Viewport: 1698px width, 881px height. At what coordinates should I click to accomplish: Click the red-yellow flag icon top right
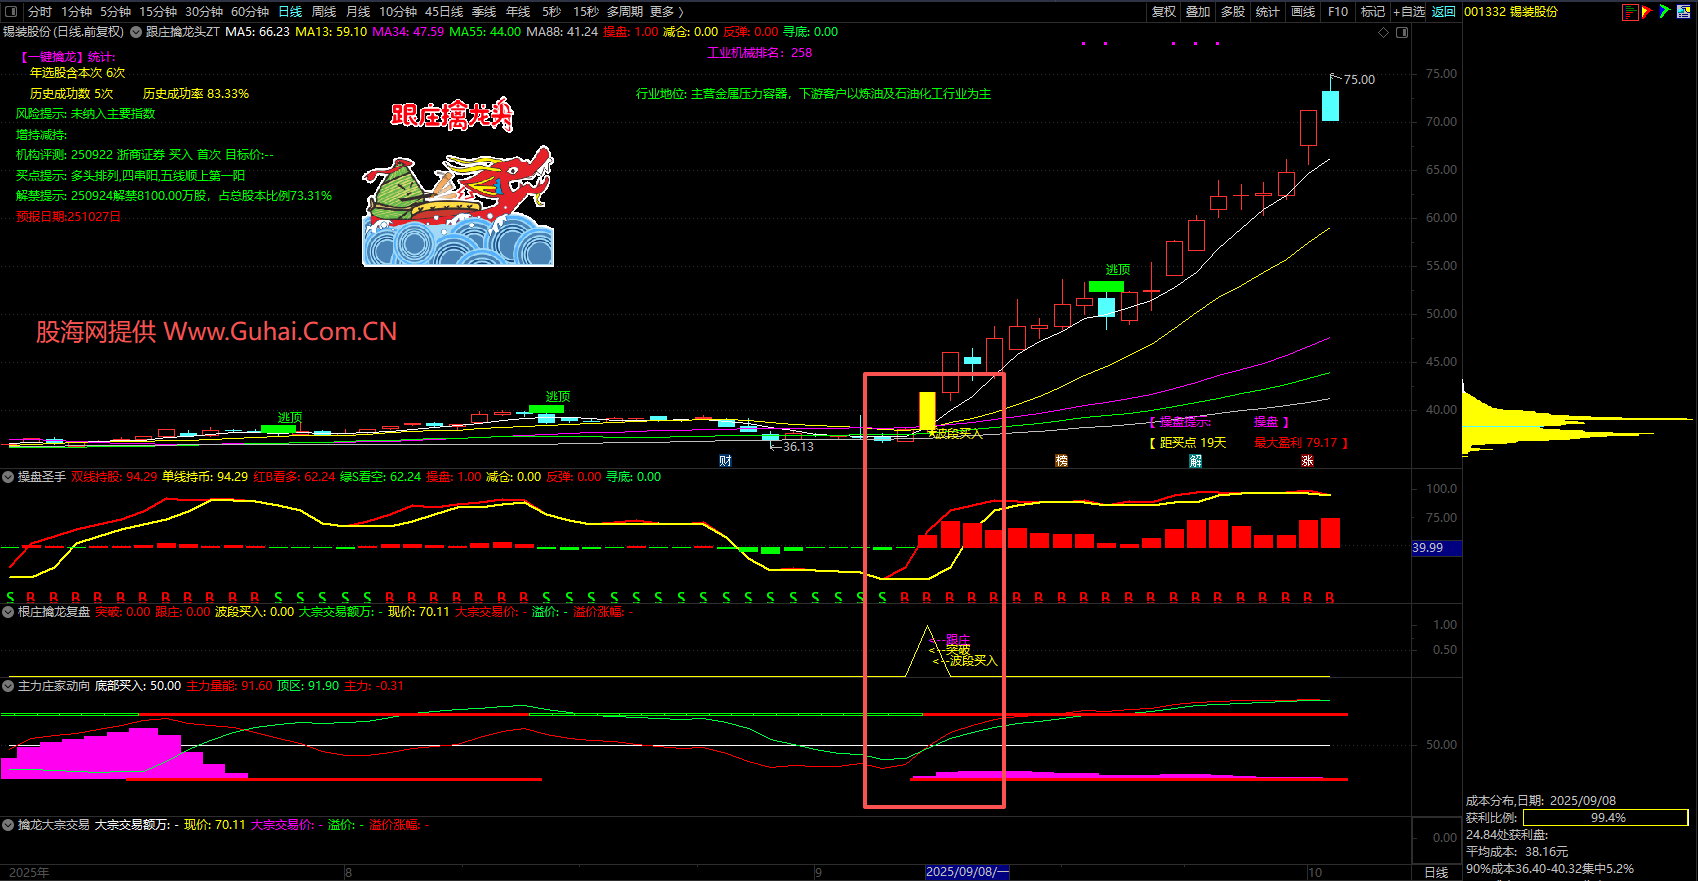pyautogui.click(x=1647, y=12)
